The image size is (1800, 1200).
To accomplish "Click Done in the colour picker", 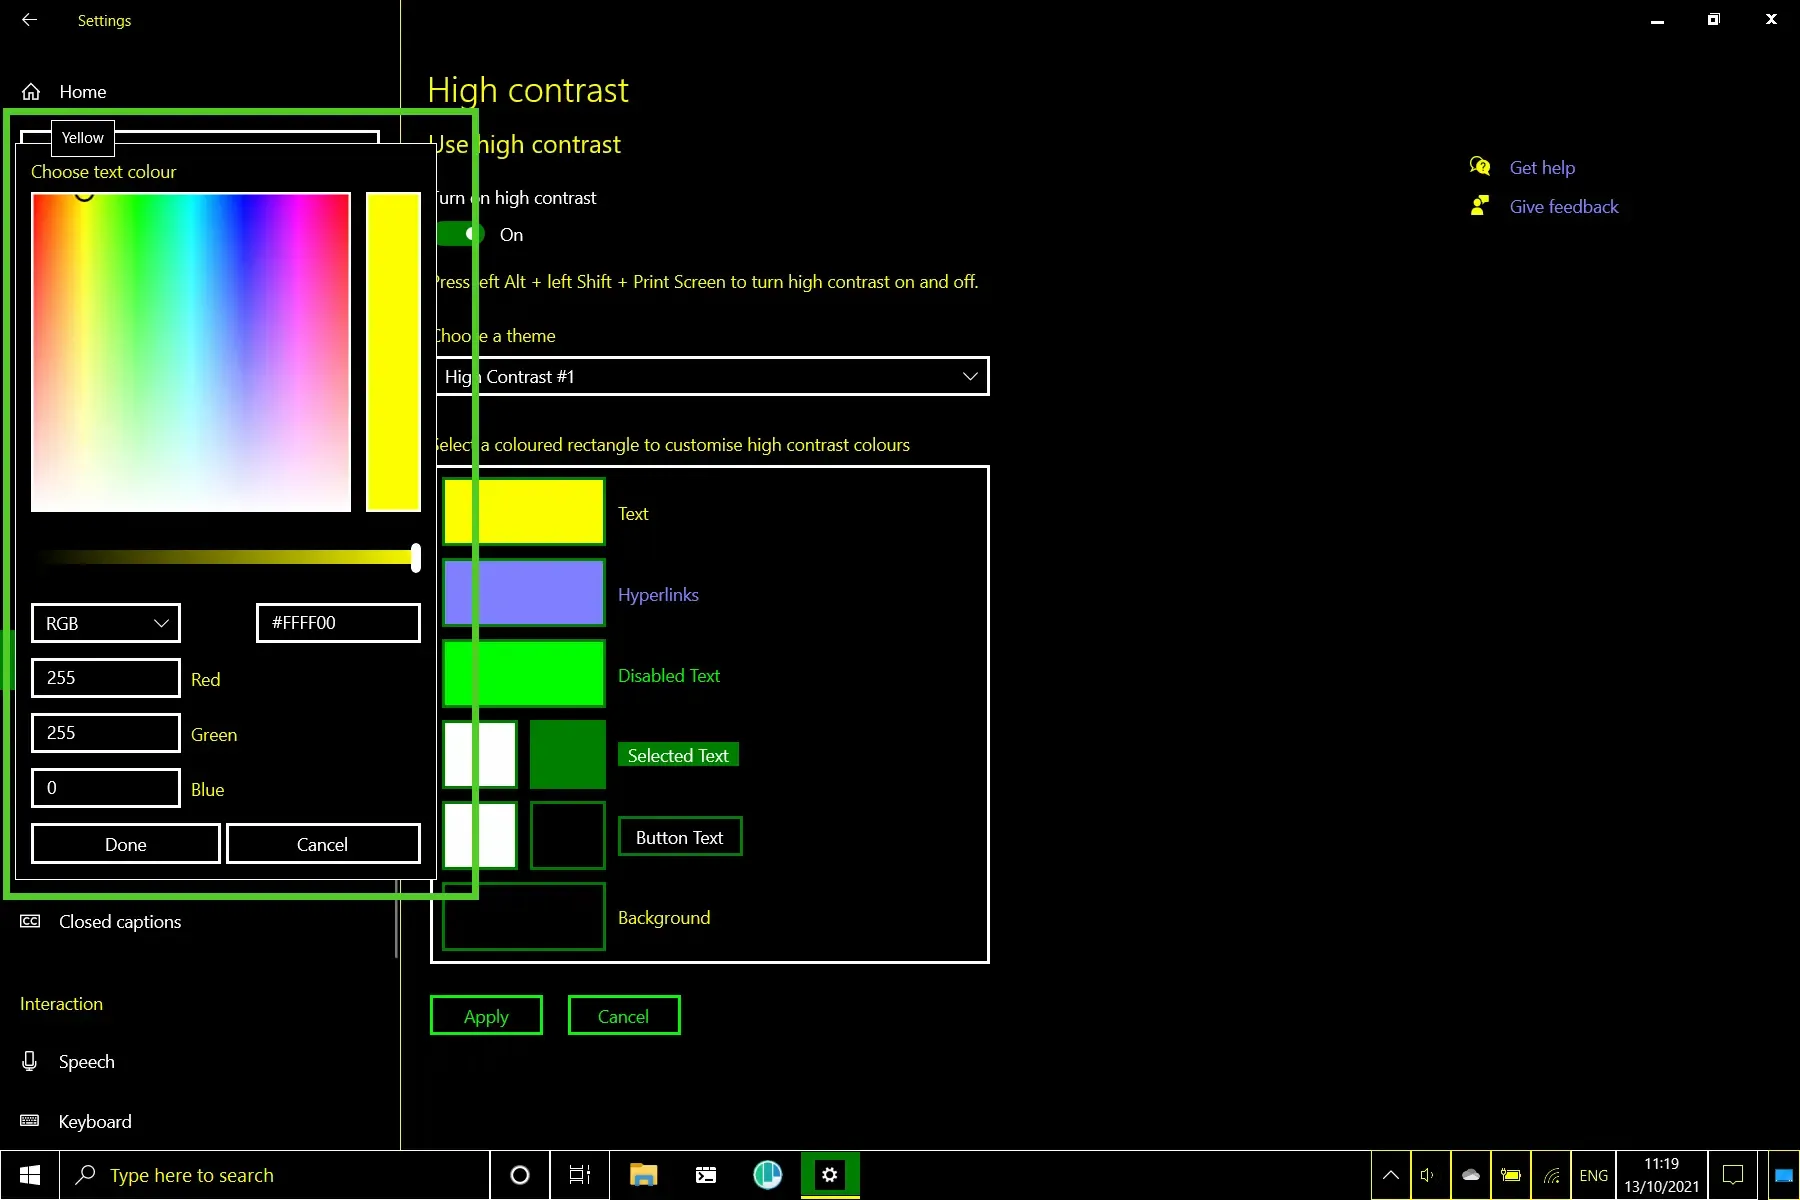I will (x=126, y=844).
